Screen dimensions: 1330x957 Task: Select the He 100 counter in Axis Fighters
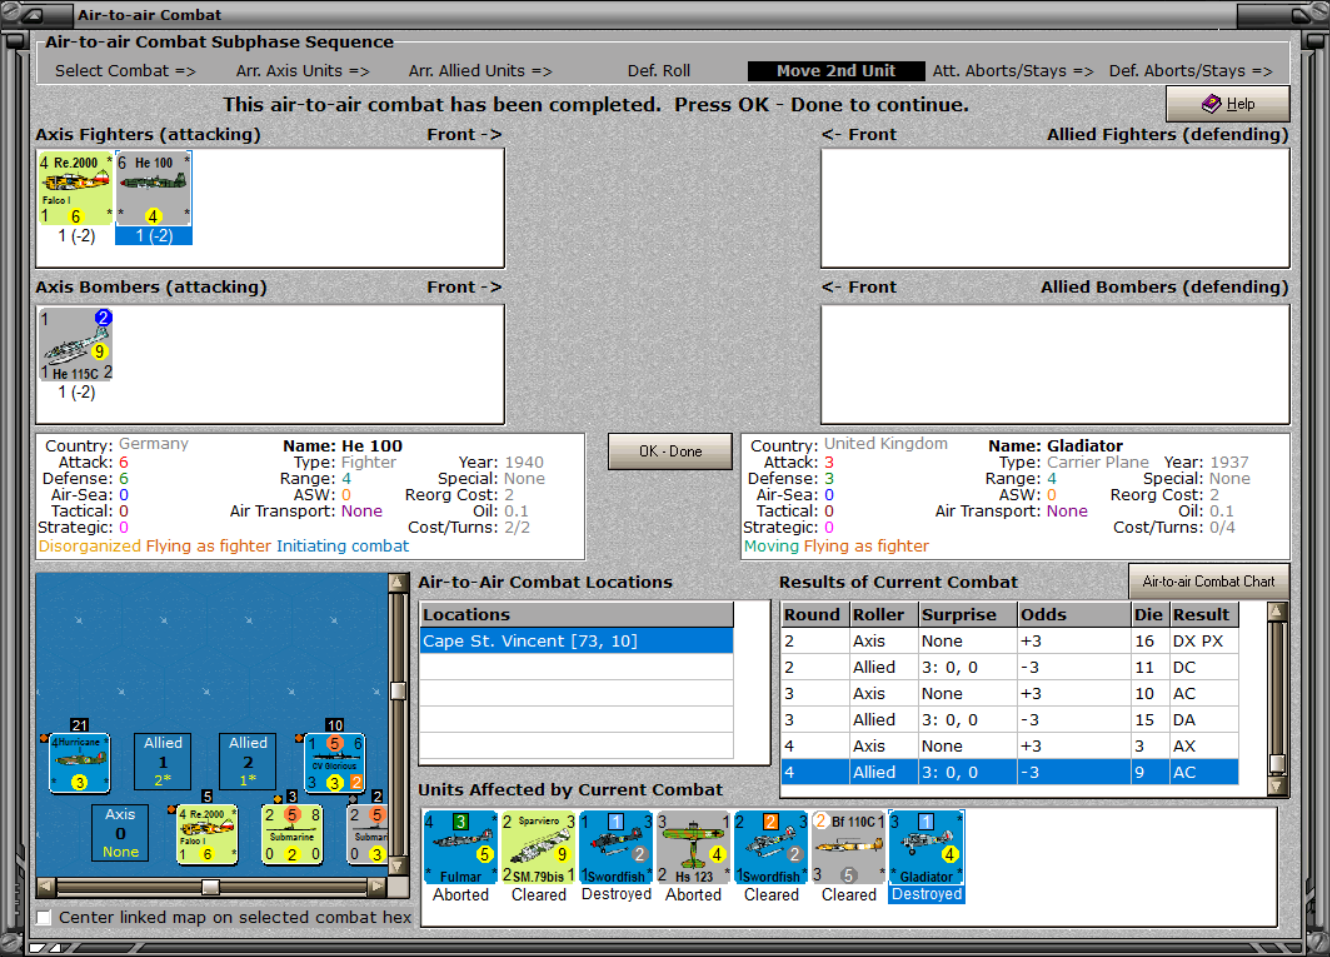tap(153, 188)
